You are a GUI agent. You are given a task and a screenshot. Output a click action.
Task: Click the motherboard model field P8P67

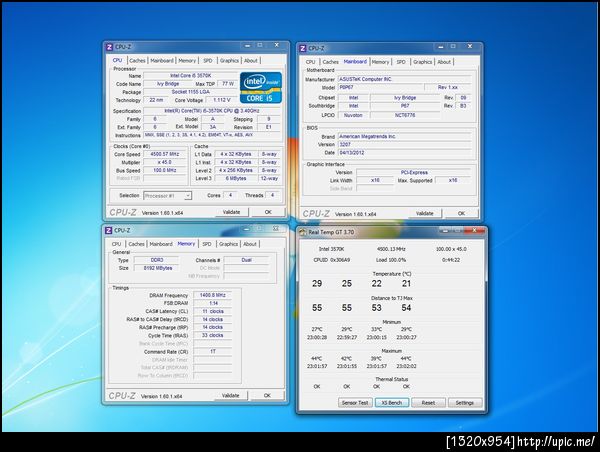coord(381,87)
